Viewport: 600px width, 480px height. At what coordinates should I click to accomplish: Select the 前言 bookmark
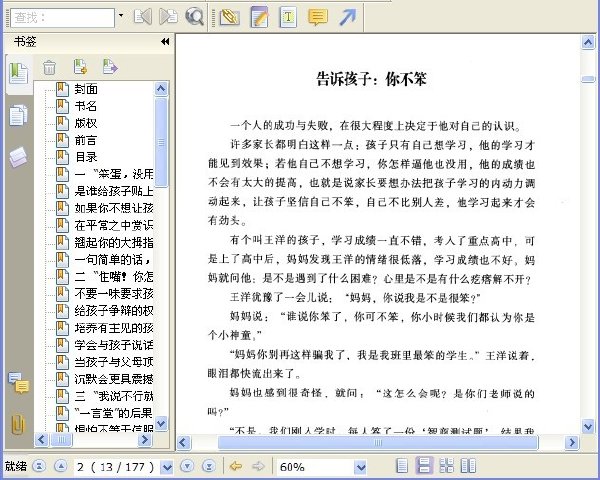tap(86, 140)
